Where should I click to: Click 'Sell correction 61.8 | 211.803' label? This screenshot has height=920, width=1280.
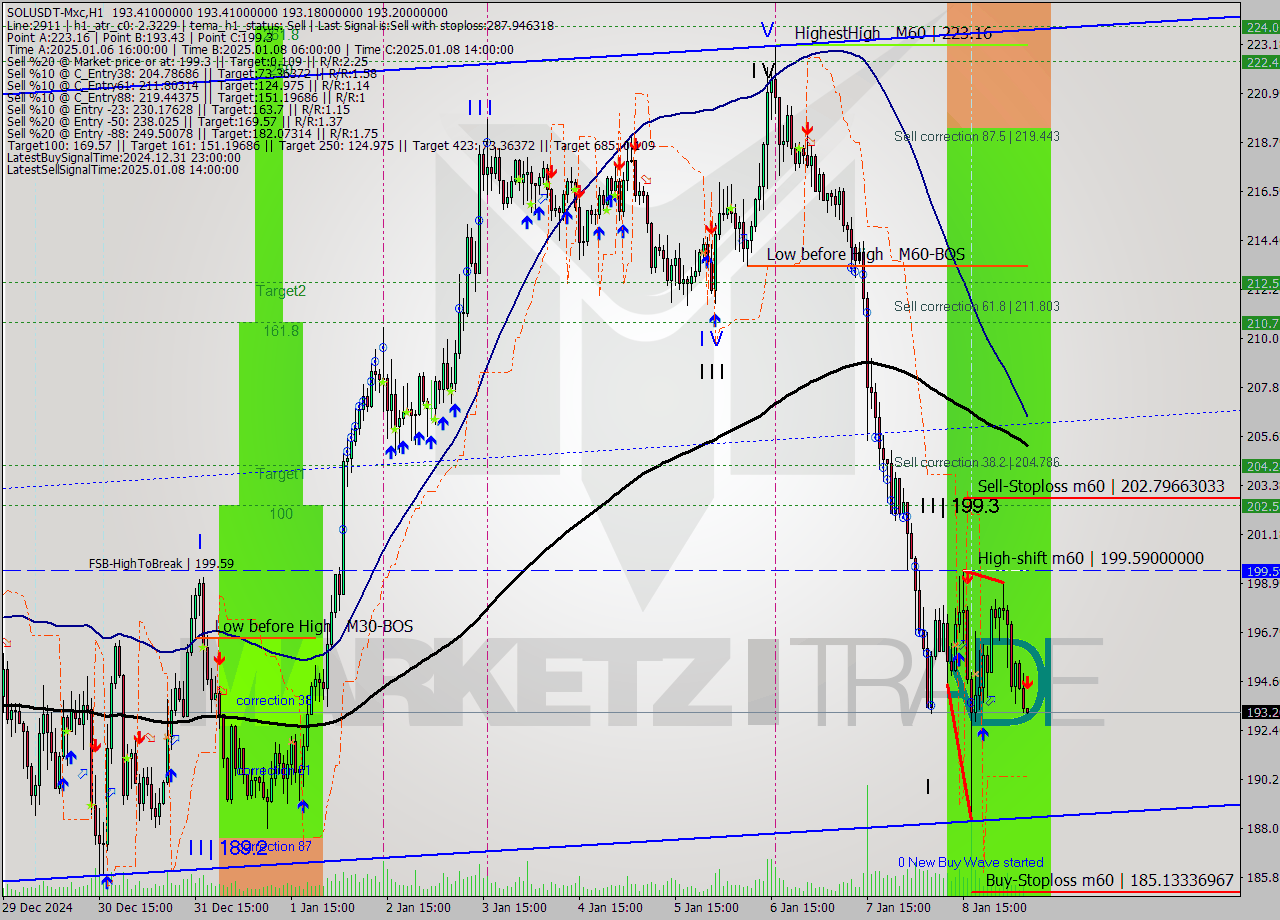pyautogui.click(x=977, y=306)
